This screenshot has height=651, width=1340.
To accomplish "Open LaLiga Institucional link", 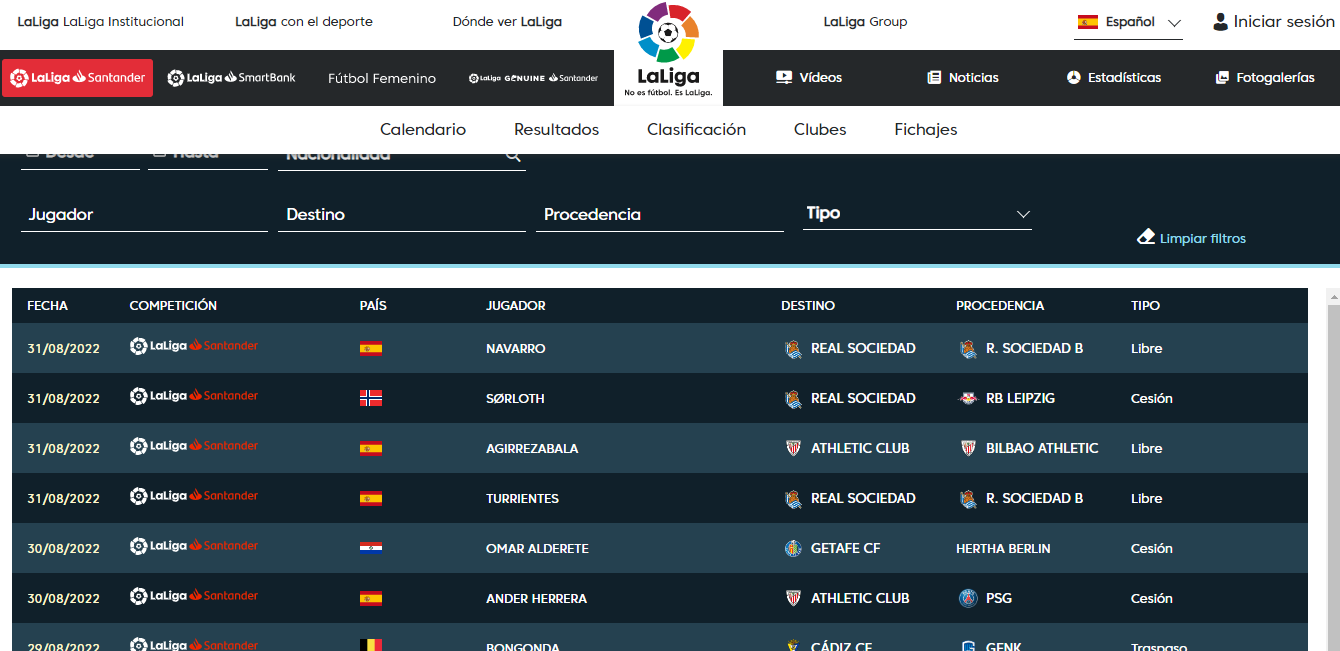I will tap(101, 21).
